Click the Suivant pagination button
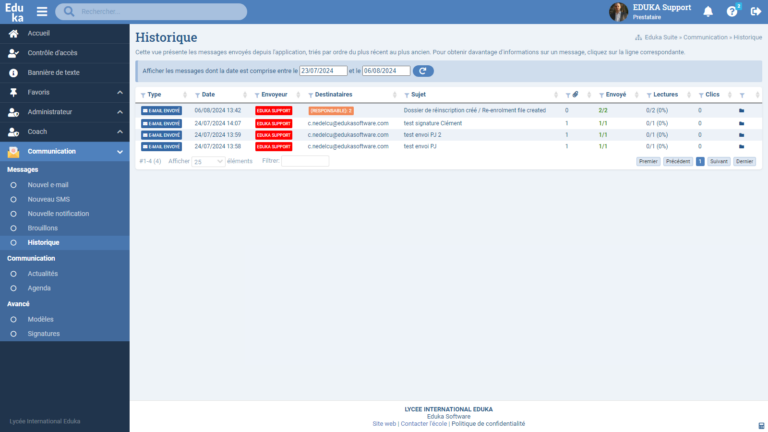768x432 pixels. point(719,161)
